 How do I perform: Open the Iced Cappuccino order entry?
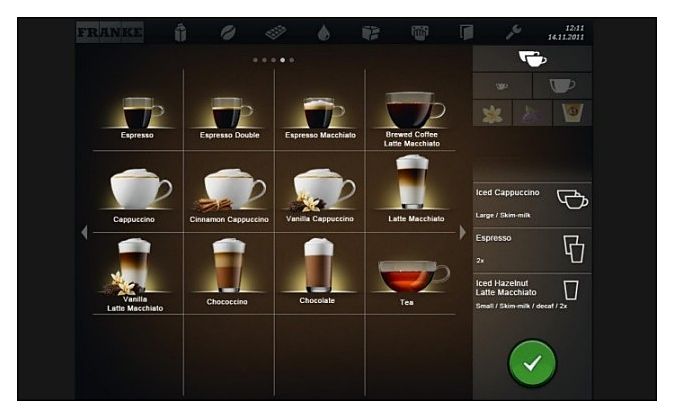point(532,203)
